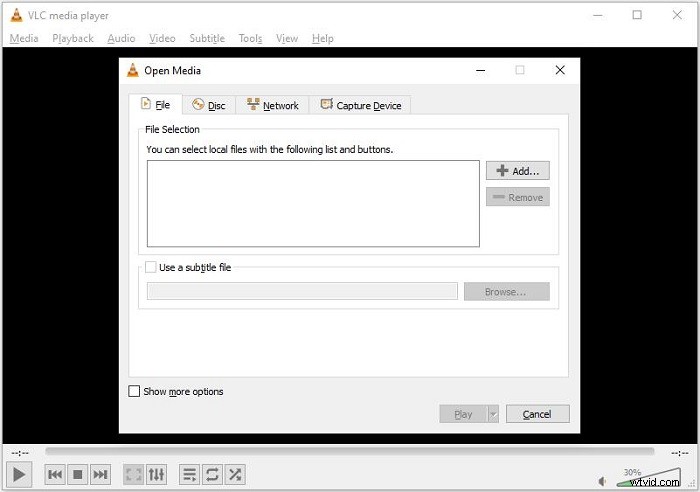Stop playback with the square button
This screenshot has width=700, height=492.
coord(78,474)
